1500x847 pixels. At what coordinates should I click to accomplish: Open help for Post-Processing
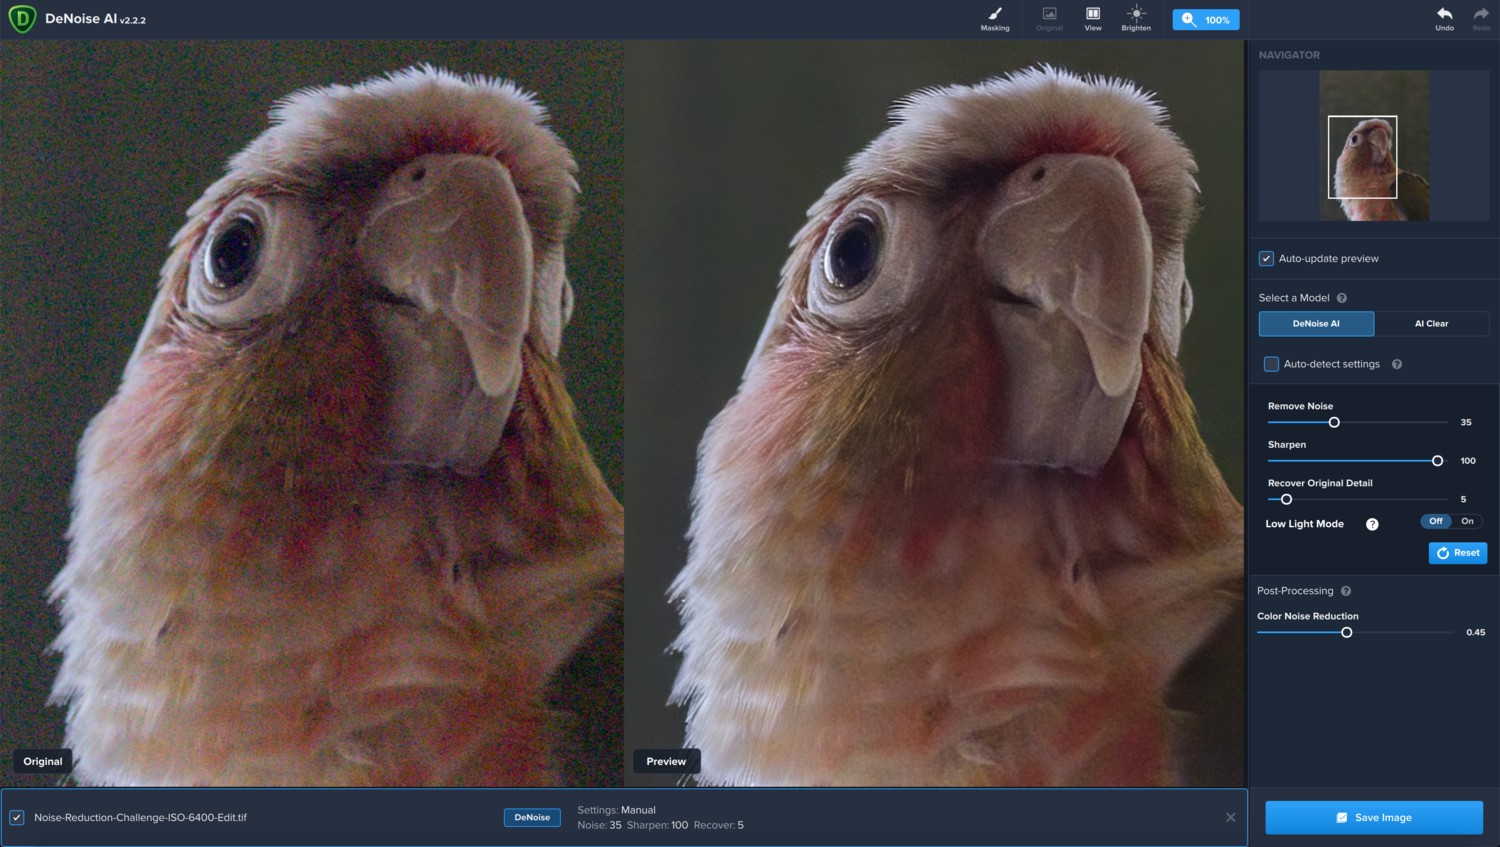[x=1346, y=591]
